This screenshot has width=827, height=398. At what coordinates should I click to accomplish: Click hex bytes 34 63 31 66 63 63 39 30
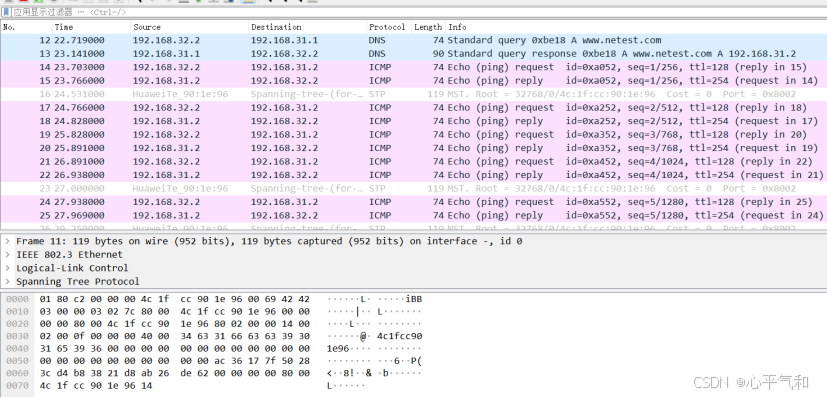[x=245, y=336]
